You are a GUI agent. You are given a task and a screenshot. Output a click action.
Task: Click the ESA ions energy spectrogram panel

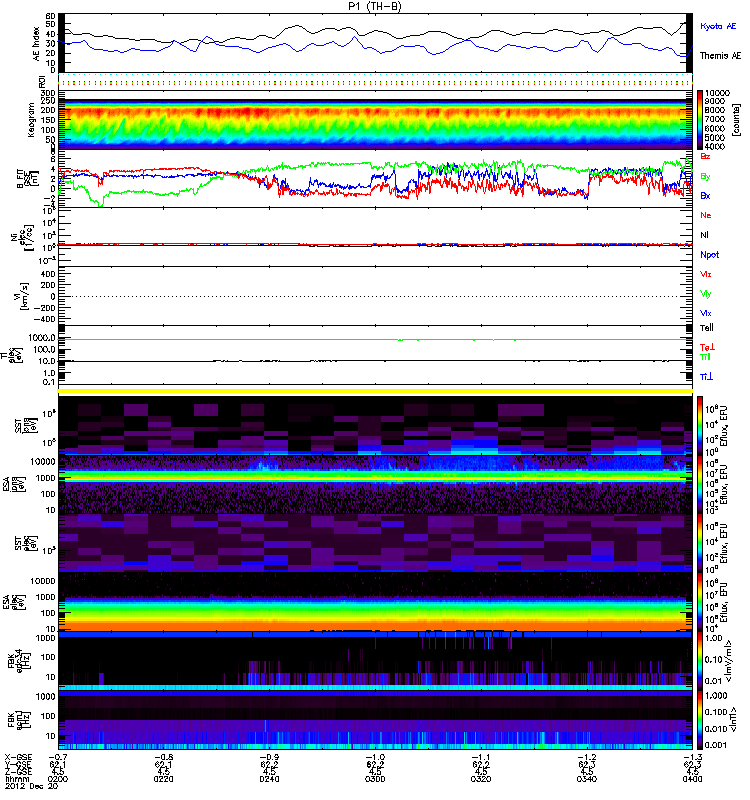[x=375, y=484]
